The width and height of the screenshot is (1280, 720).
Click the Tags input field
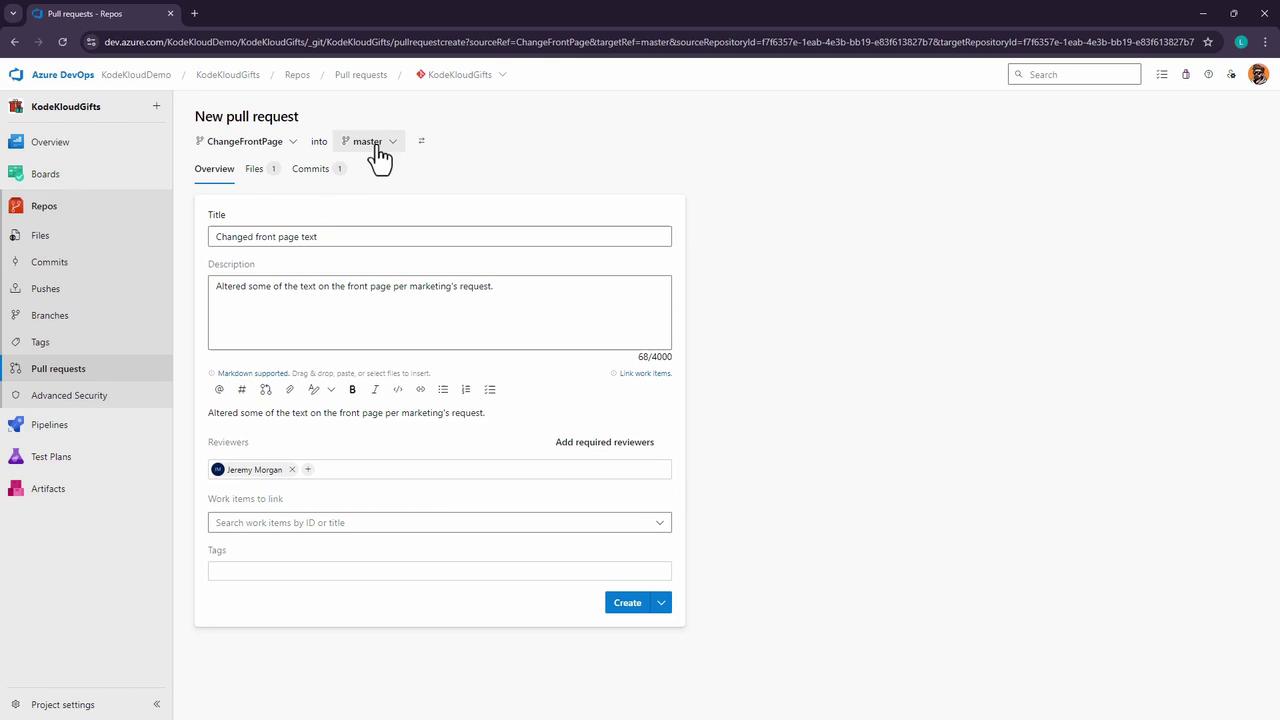tap(440, 571)
